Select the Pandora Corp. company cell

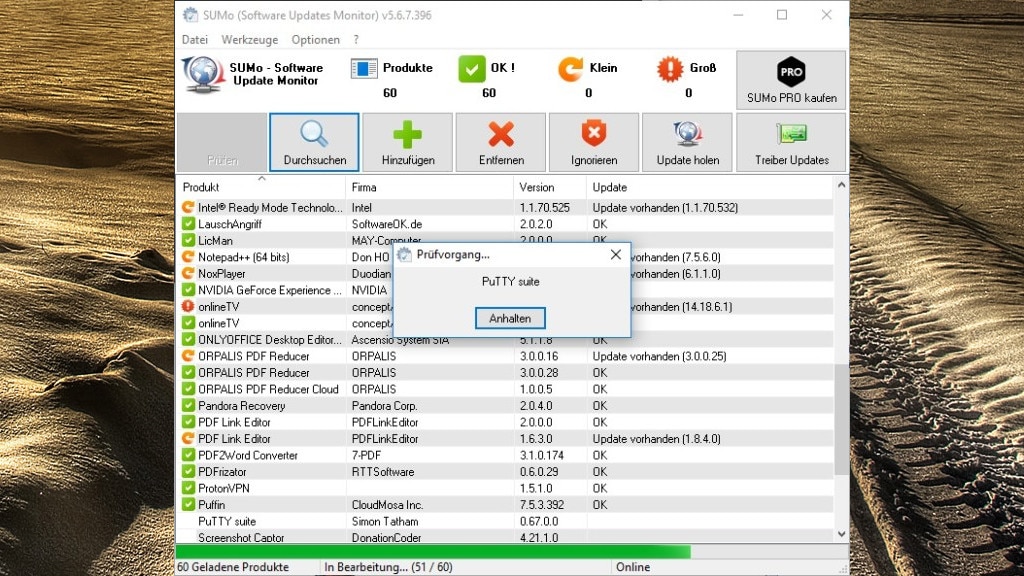pyautogui.click(x=384, y=406)
